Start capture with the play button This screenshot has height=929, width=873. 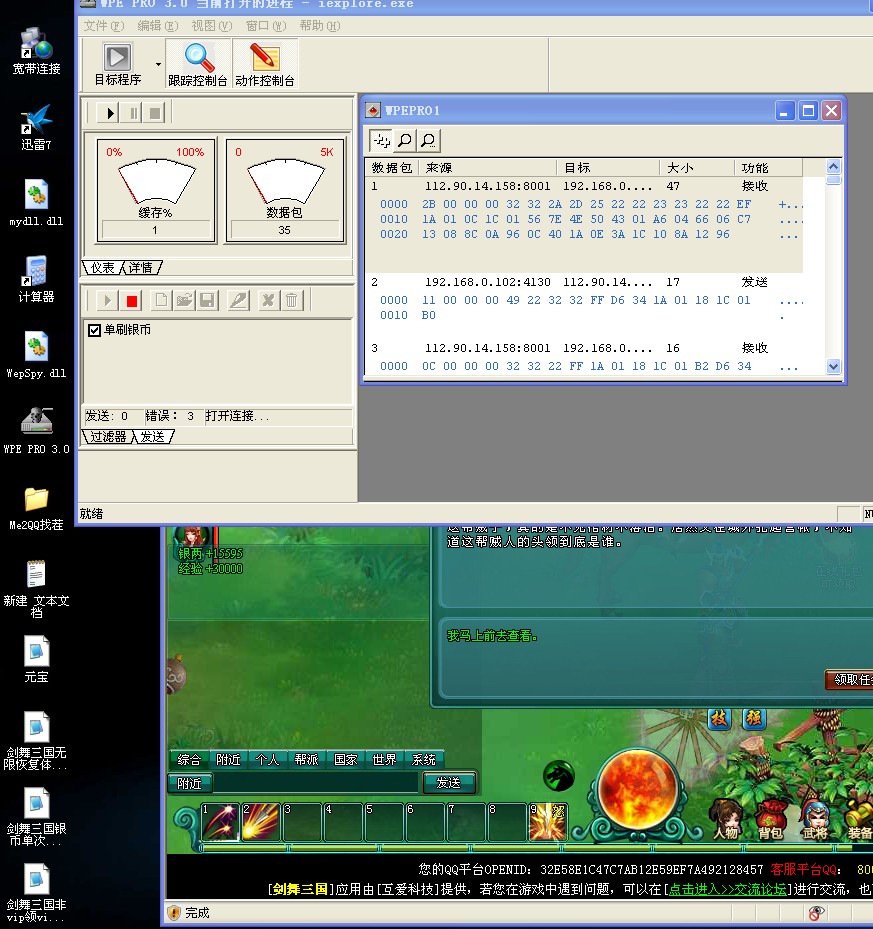click(x=110, y=113)
